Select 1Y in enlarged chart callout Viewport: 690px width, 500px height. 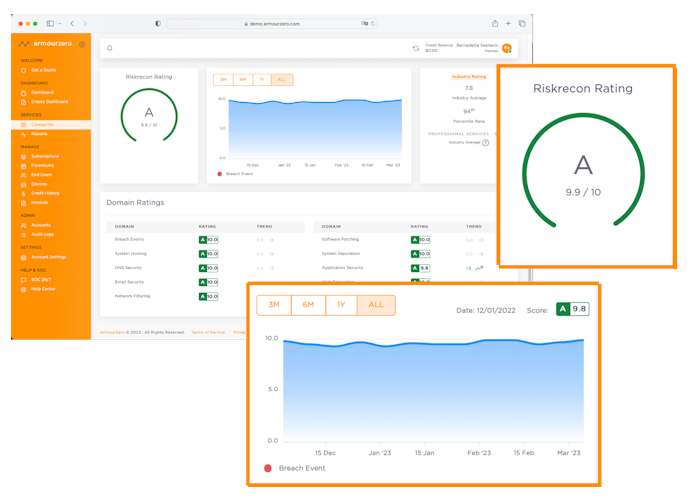[x=341, y=305]
